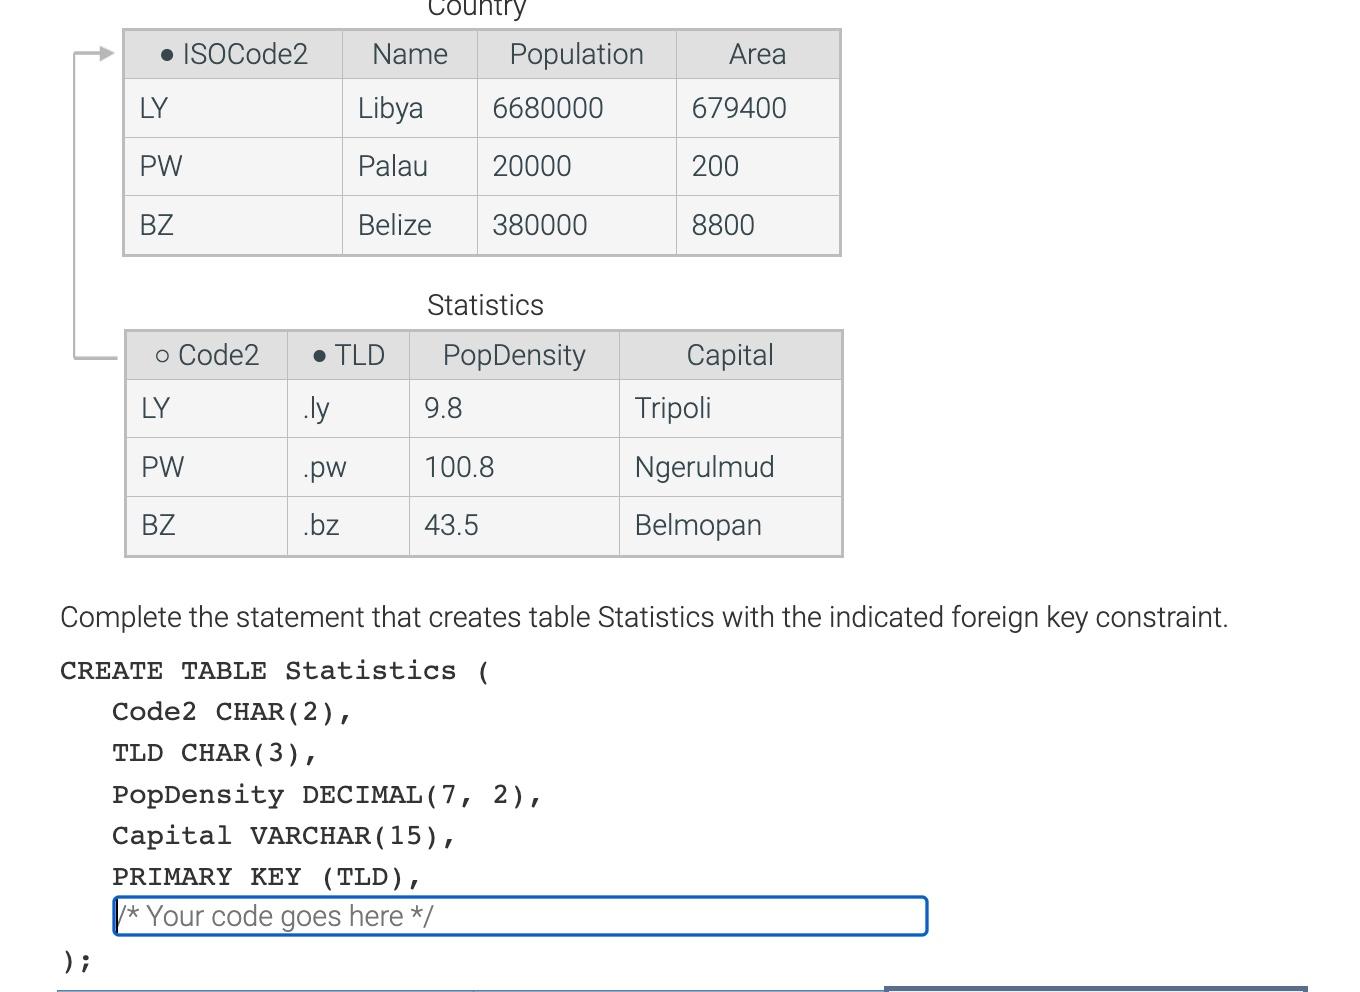Click the foreign key circle beside Code2

160,355
